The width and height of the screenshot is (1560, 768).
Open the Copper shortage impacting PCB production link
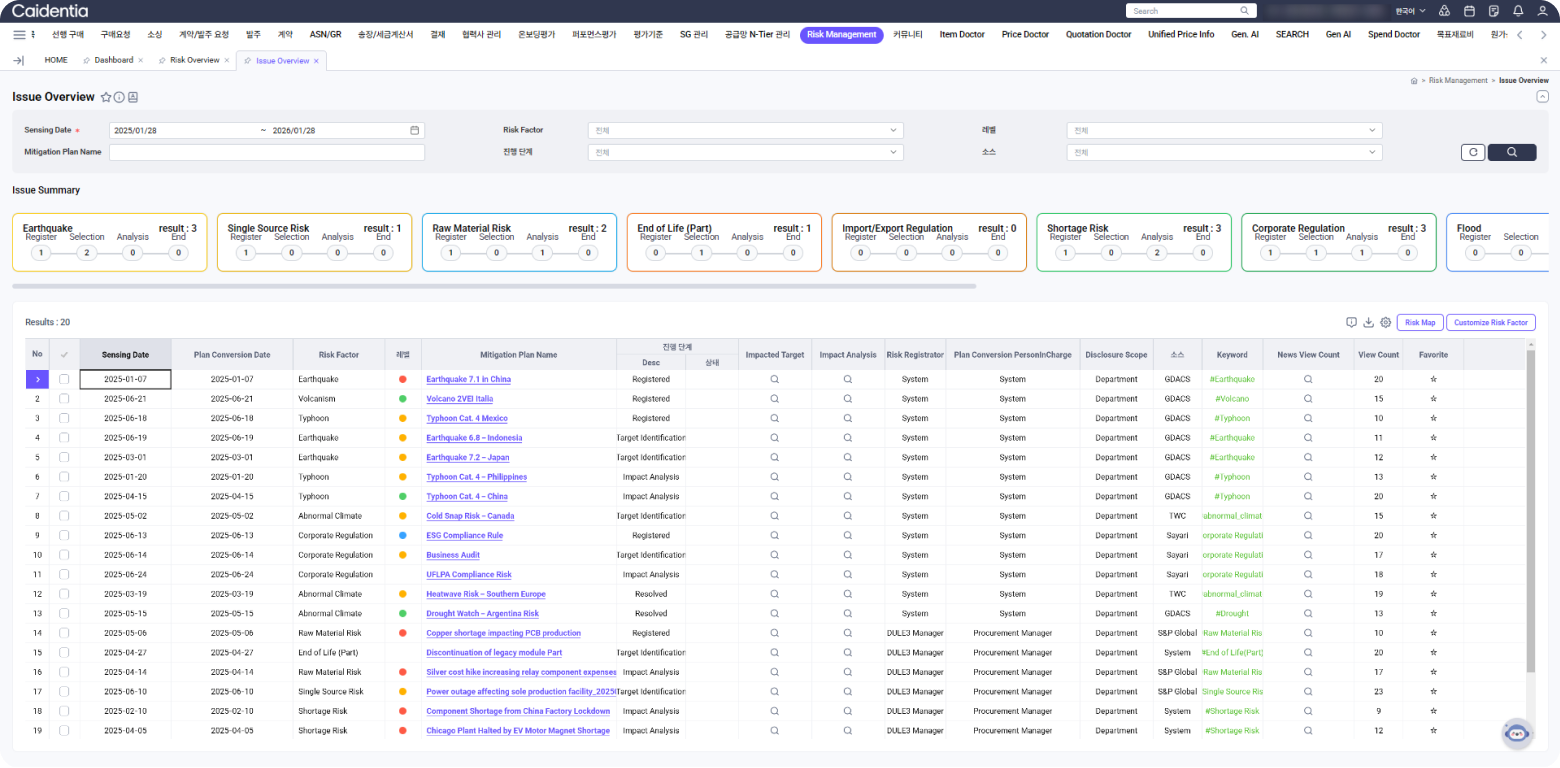tap(503, 633)
